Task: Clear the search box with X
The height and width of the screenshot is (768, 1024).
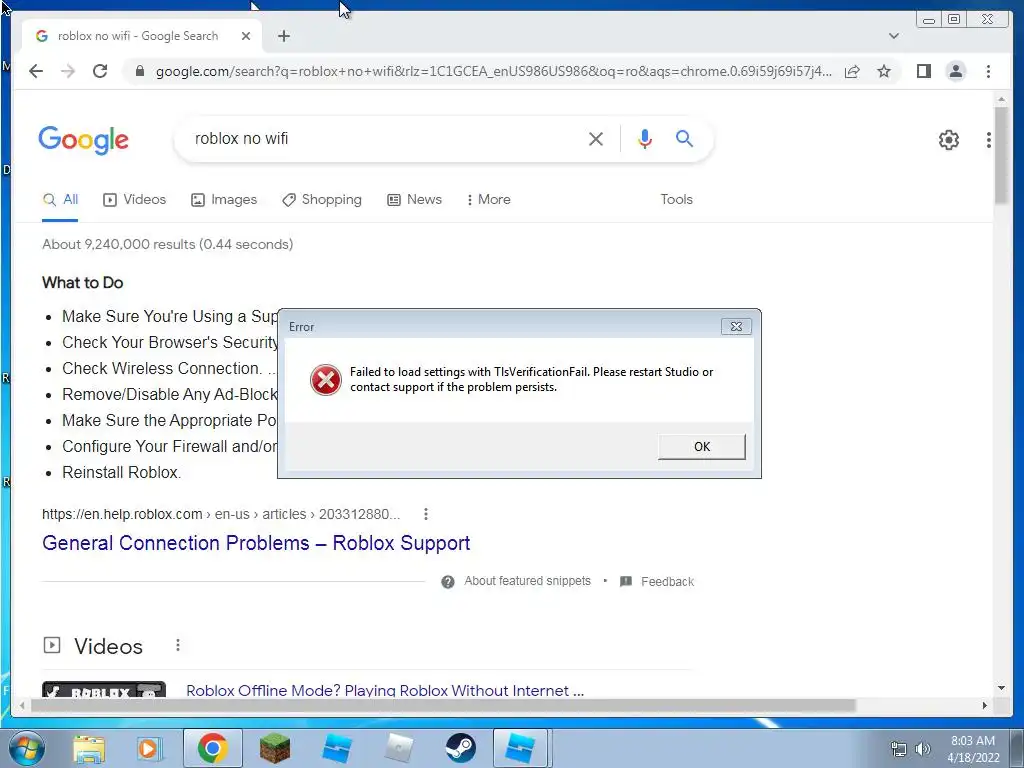Action: (596, 138)
